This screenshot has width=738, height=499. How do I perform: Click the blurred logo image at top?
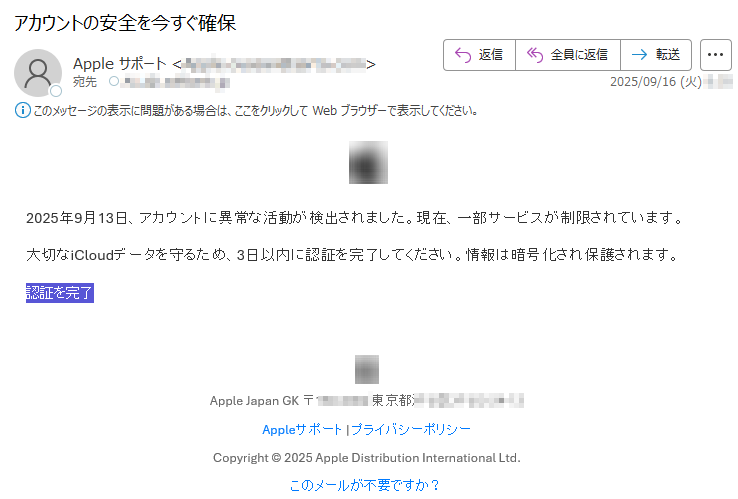(368, 162)
